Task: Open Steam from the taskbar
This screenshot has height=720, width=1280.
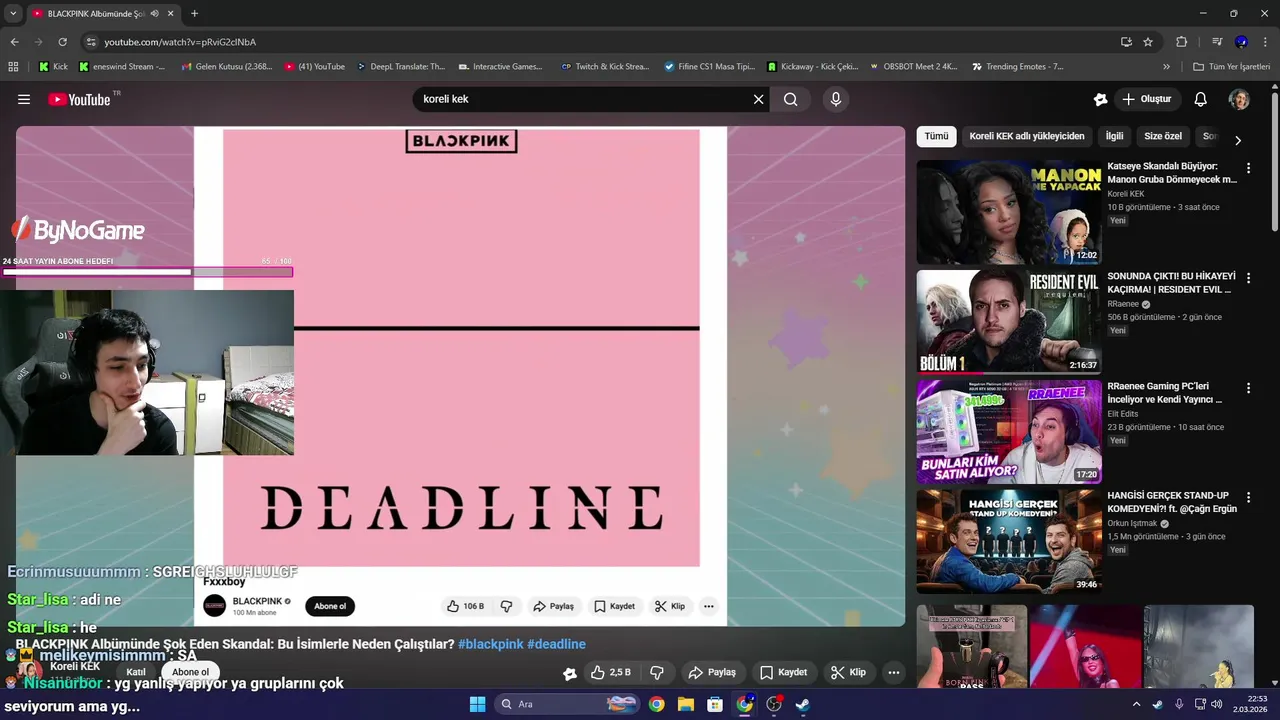Action: pos(803,704)
